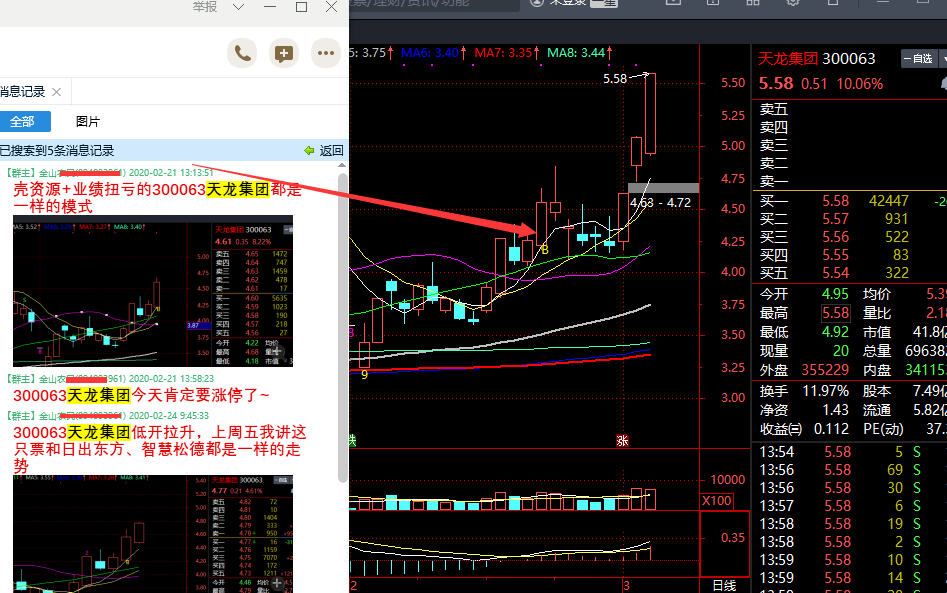947x593 pixels.
Task: Select the 买二 bid price 5.57
Action: [x=835, y=219]
